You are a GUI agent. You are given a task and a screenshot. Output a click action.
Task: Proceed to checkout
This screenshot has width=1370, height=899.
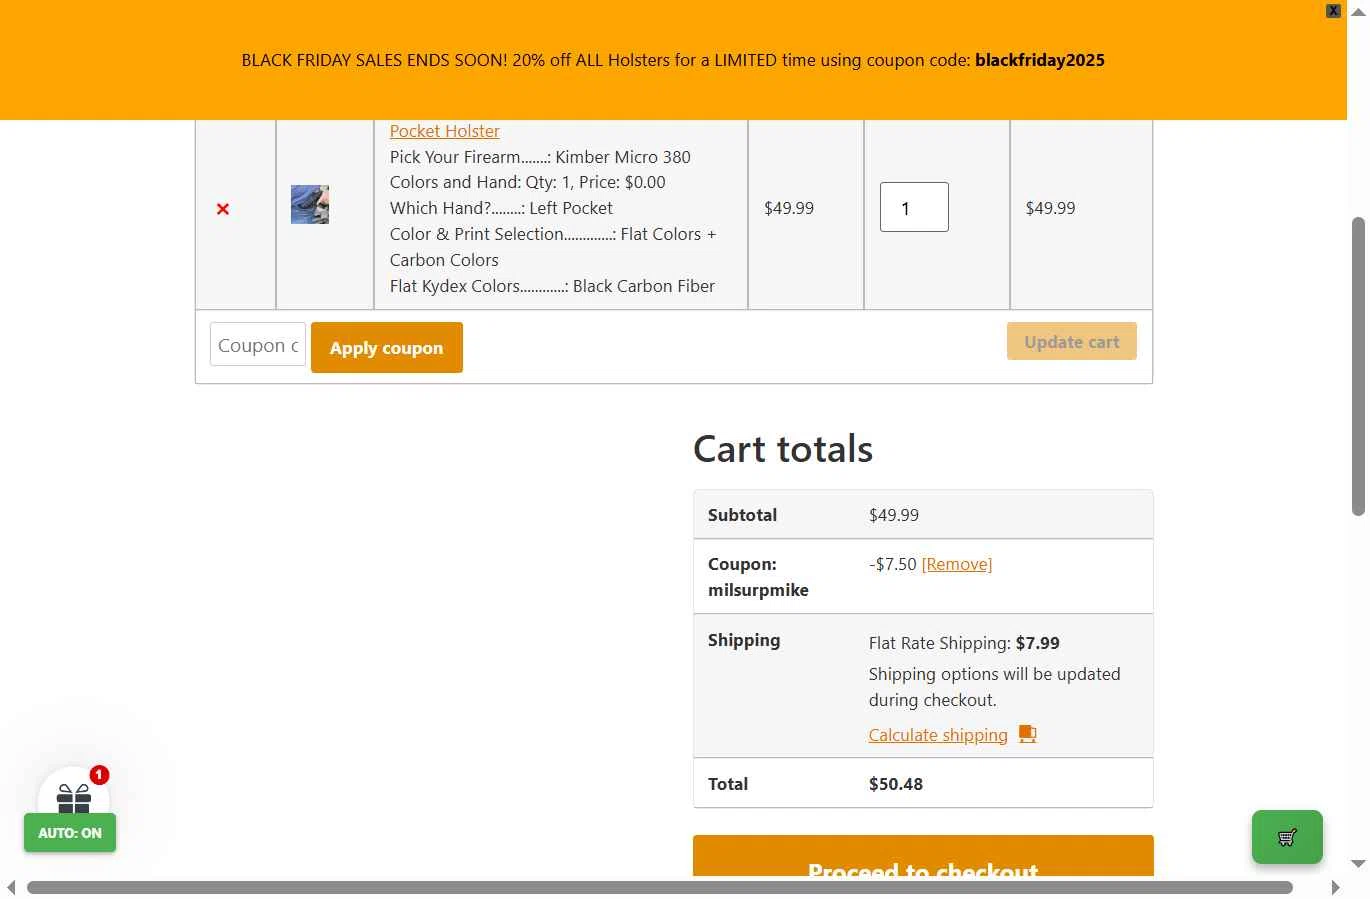tap(923, 856)
